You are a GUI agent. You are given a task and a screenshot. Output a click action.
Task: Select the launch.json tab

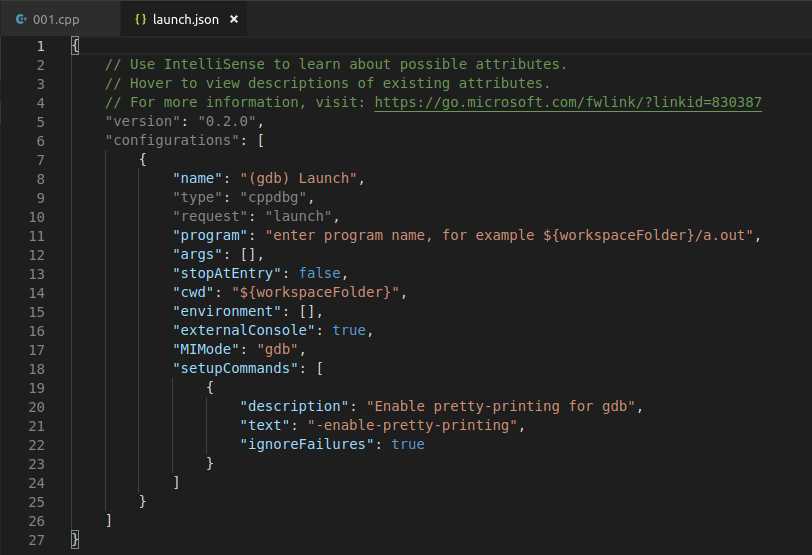click(185, 19)
